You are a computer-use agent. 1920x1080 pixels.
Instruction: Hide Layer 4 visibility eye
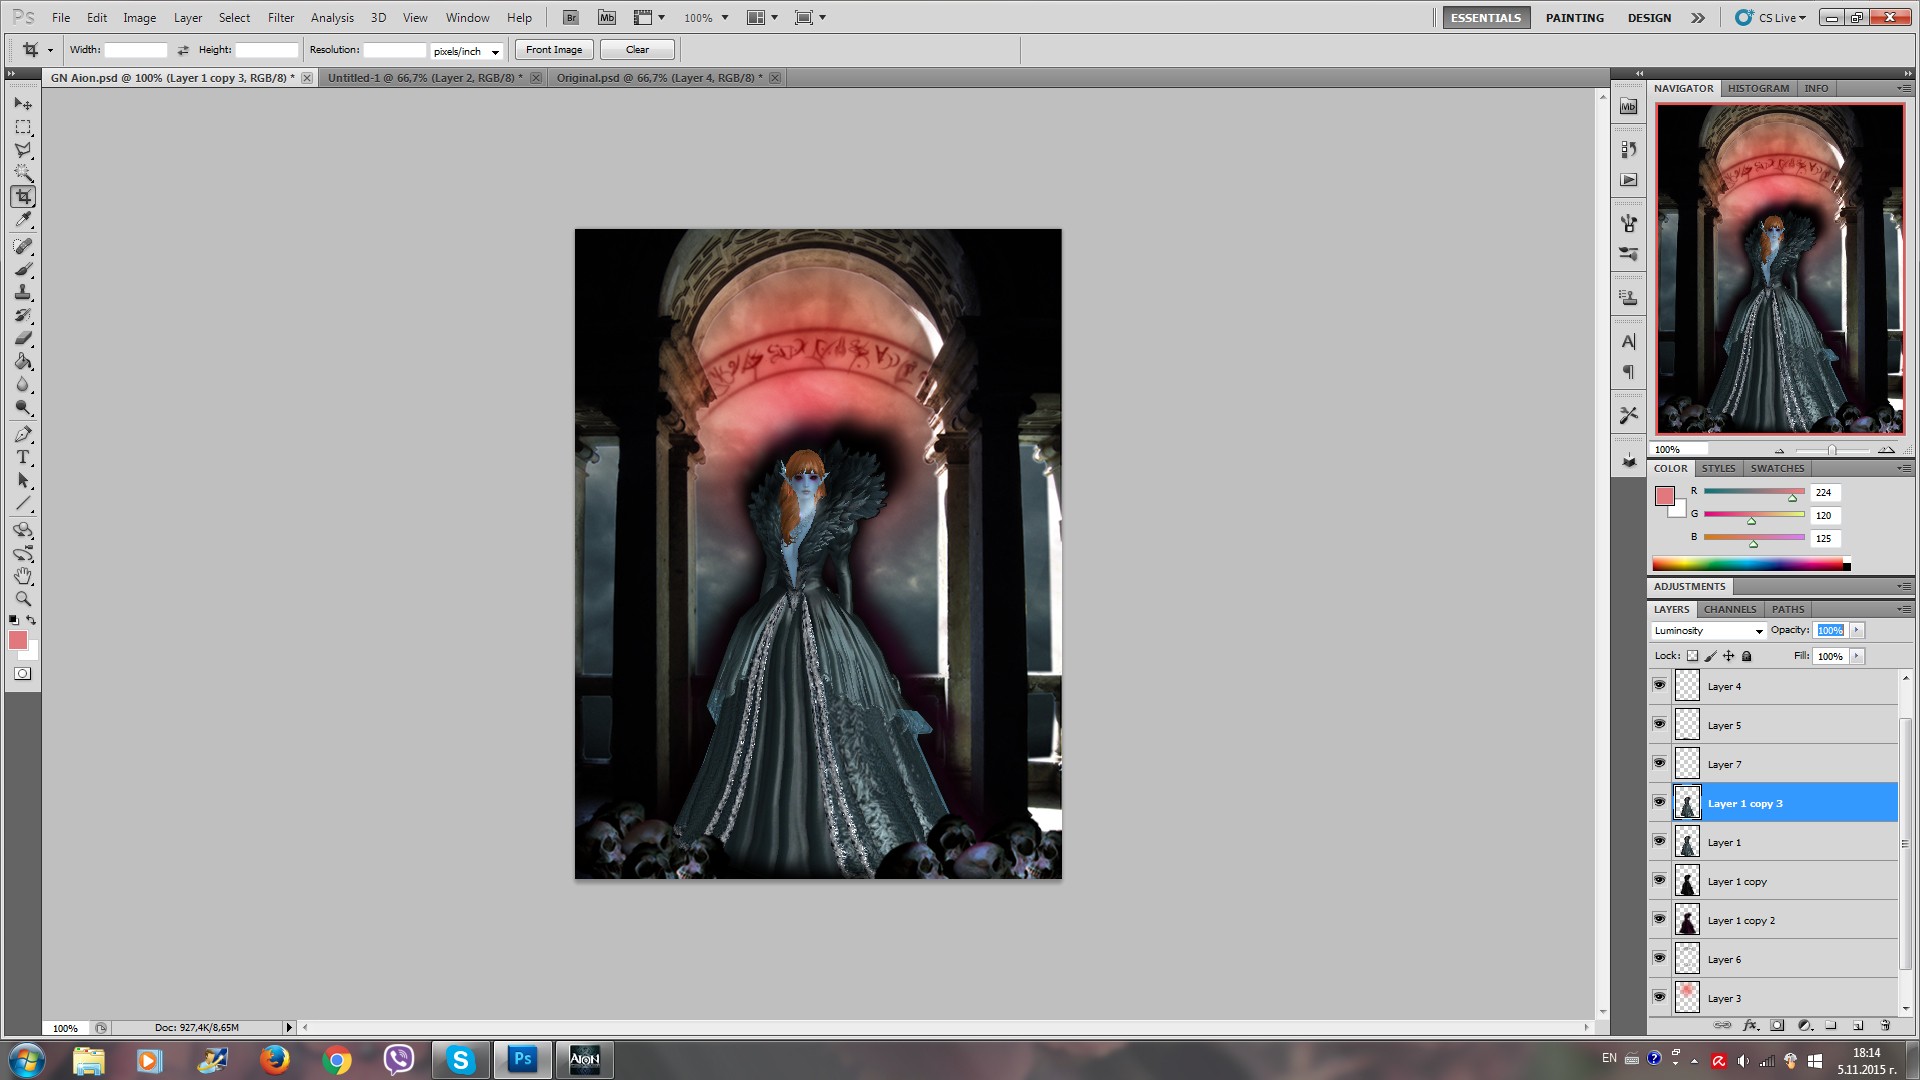tap(1660, 685)
